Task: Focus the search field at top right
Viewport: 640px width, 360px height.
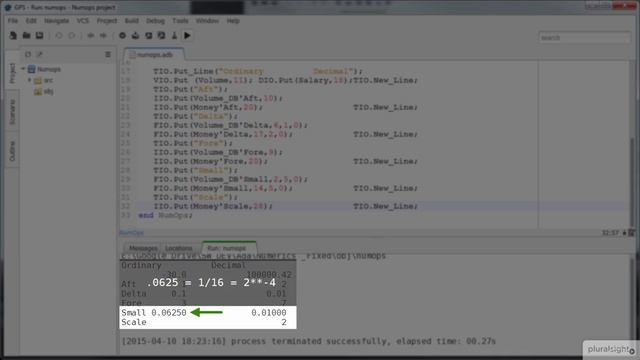Action: click(584, 38)
